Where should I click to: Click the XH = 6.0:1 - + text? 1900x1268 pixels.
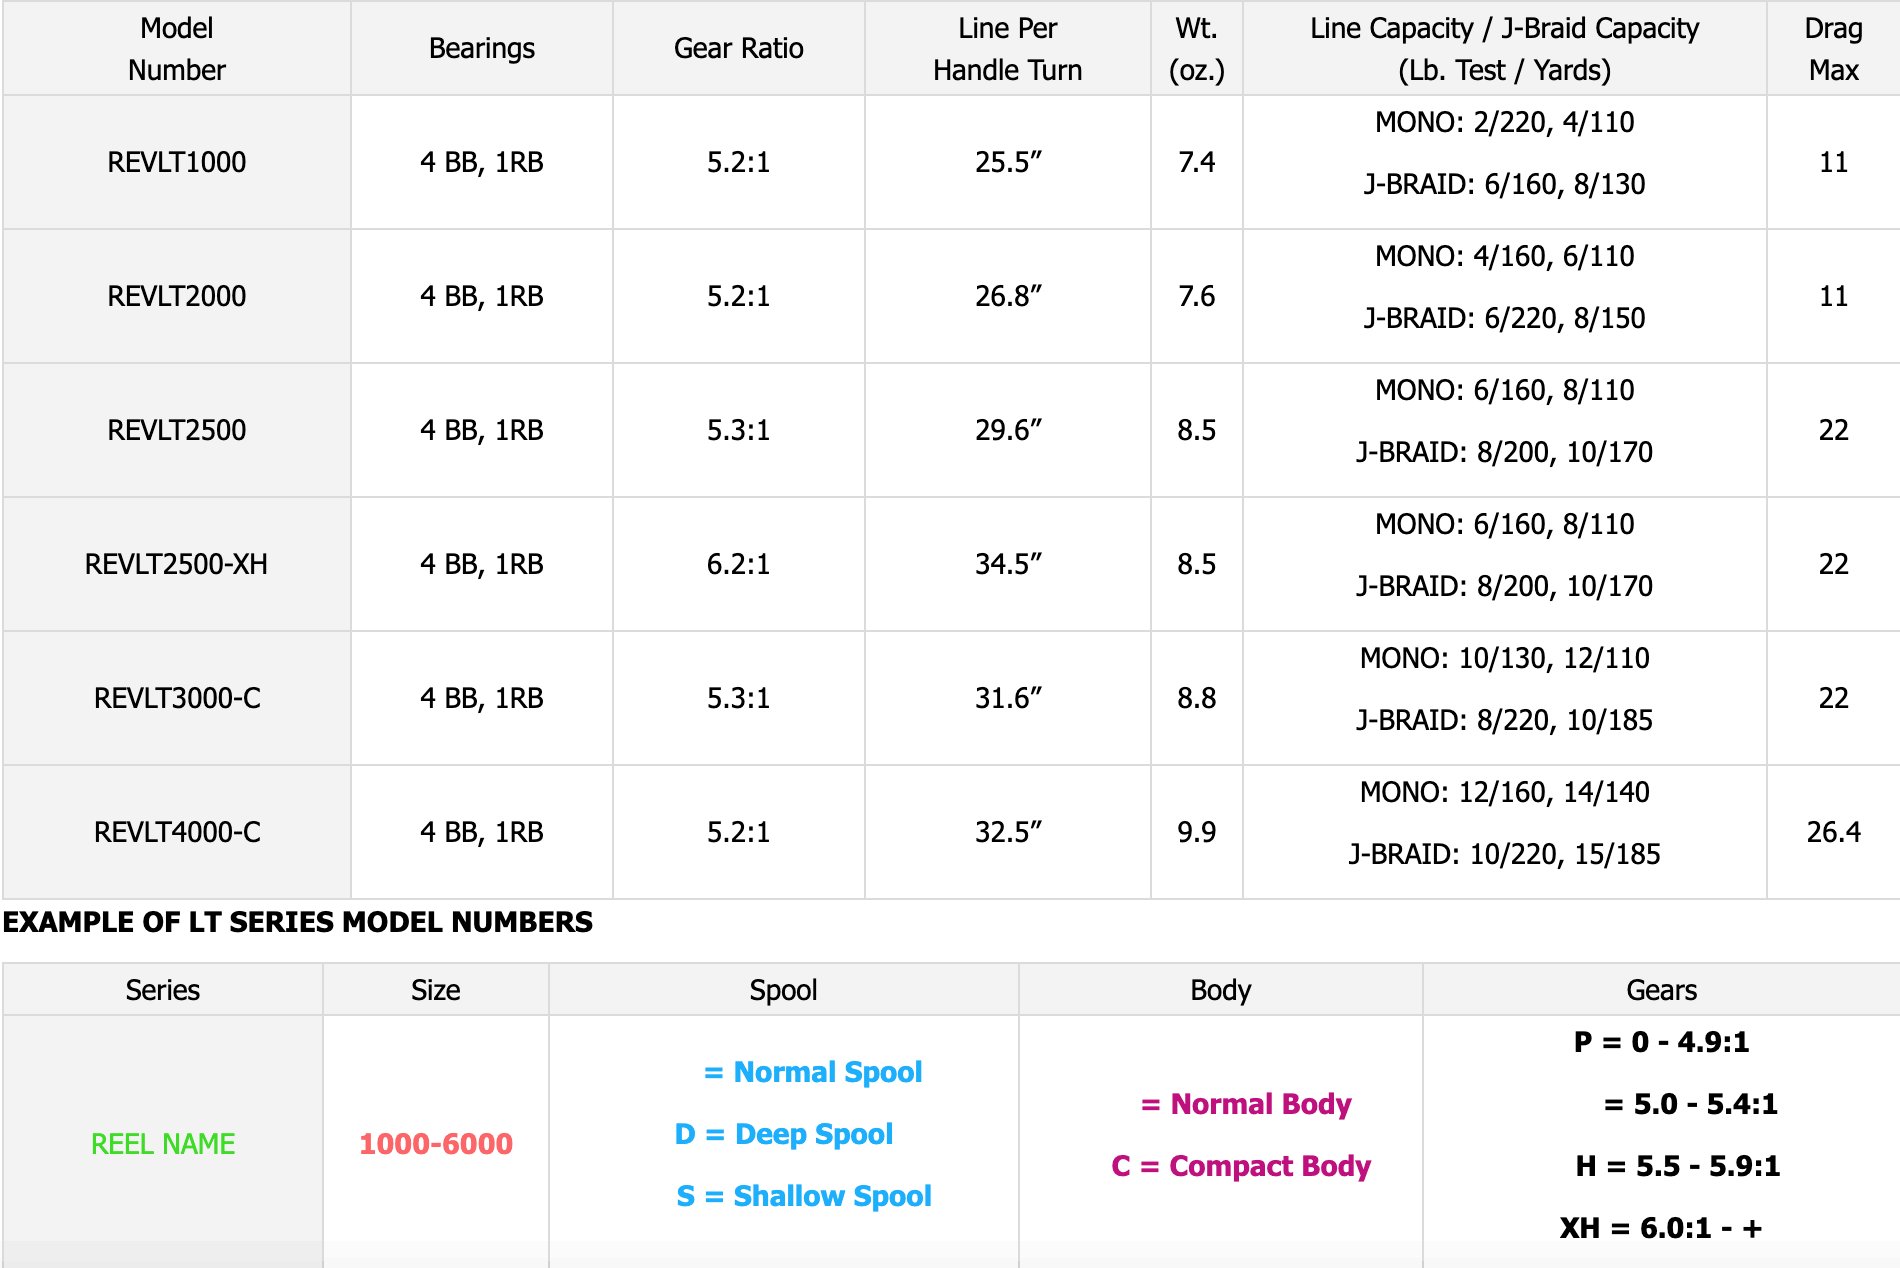coord(1661,1228)
